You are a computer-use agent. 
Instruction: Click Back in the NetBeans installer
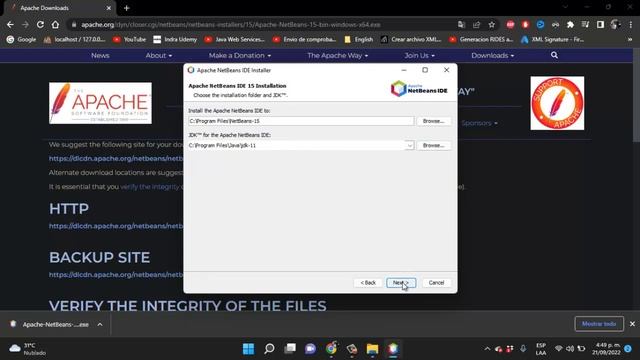click(368, 282)
